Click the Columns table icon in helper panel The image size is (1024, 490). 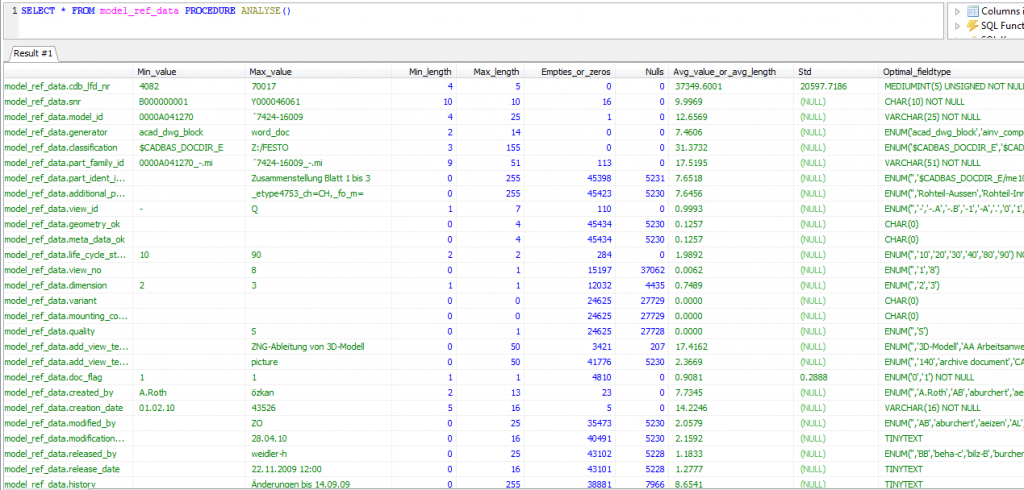972,10
